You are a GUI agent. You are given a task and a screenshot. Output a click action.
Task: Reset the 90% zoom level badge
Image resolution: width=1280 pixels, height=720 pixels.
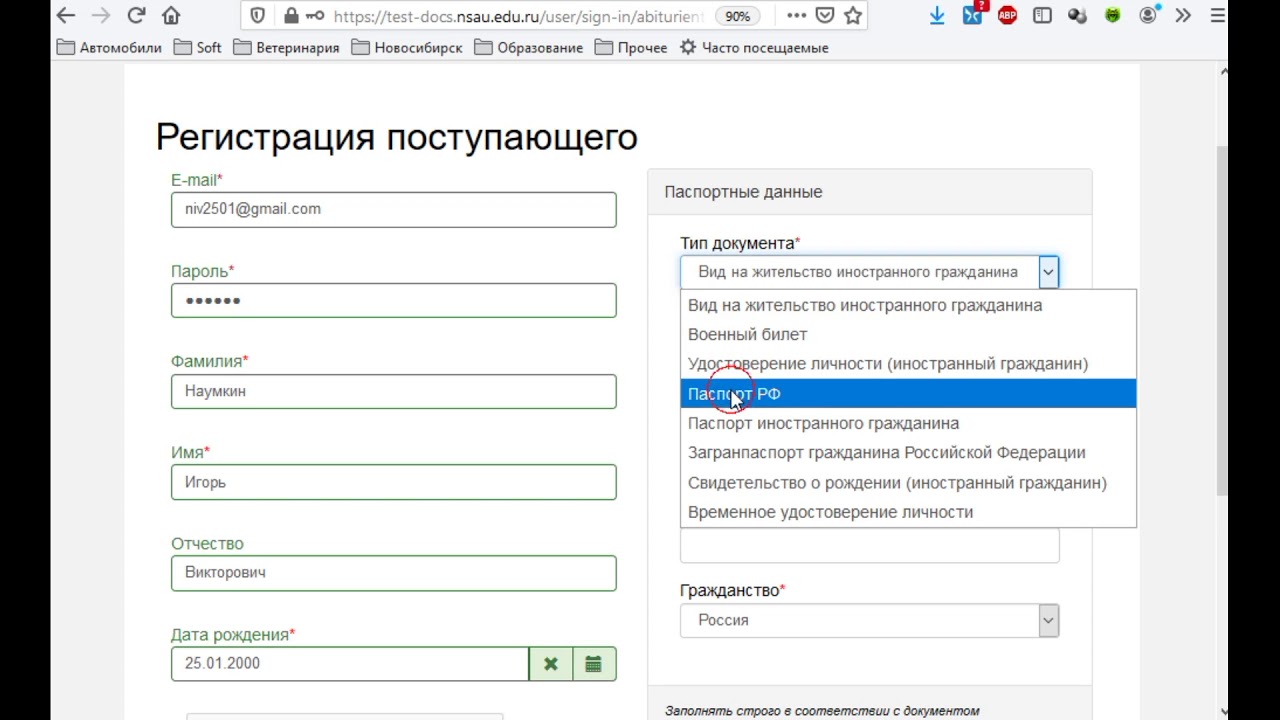(737, 16)
